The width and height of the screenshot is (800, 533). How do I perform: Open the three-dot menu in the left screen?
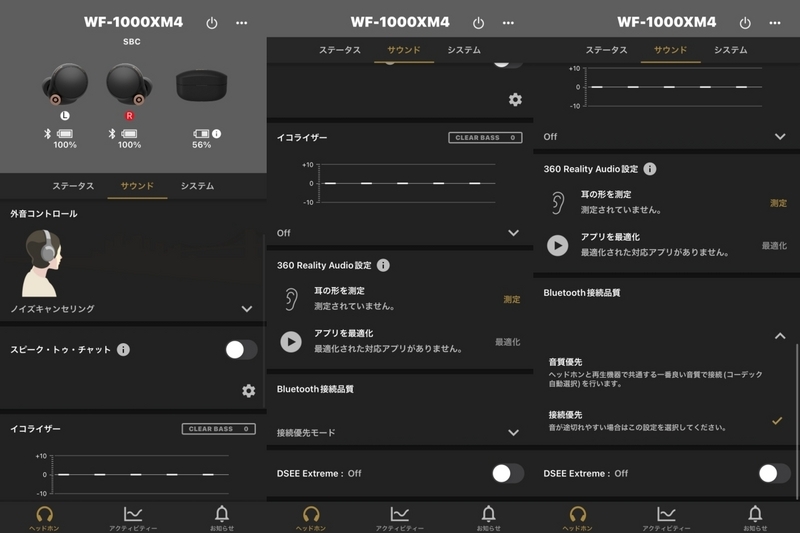(x=241, y=23)
